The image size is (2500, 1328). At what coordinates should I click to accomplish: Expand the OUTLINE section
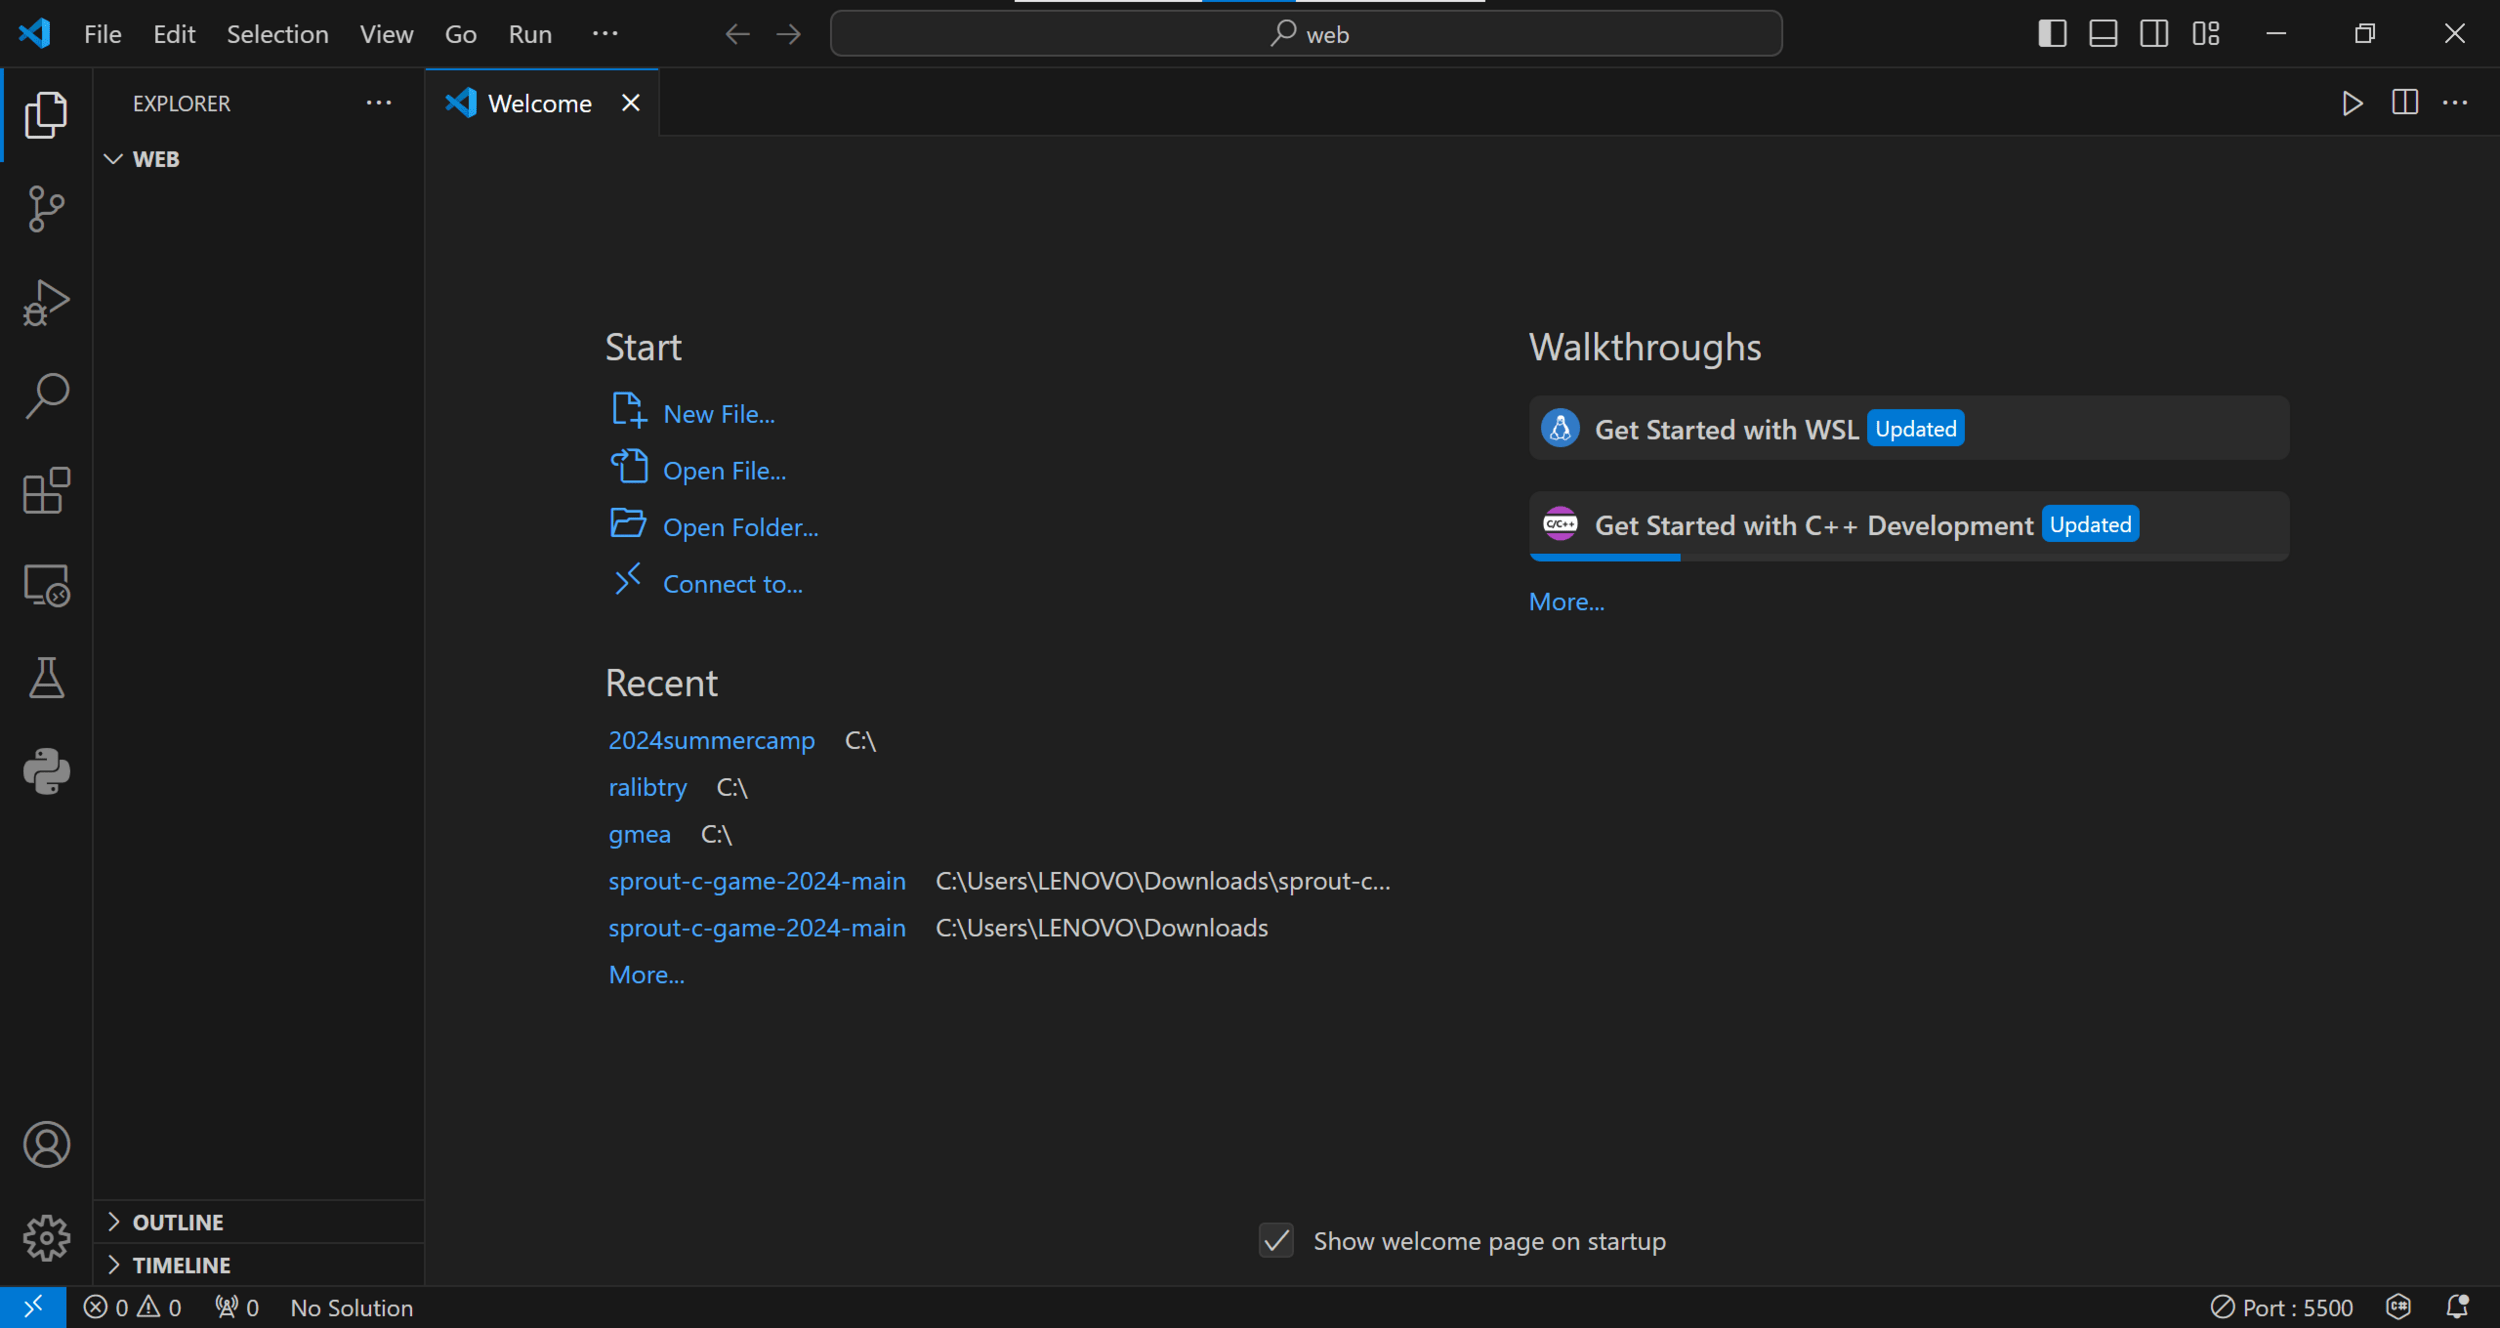click(178, 1222)
